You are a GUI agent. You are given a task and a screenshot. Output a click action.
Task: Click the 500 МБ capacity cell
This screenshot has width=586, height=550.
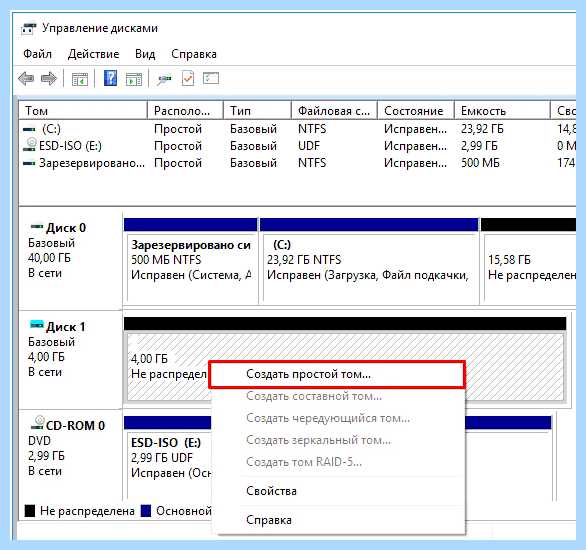[480, 163]
